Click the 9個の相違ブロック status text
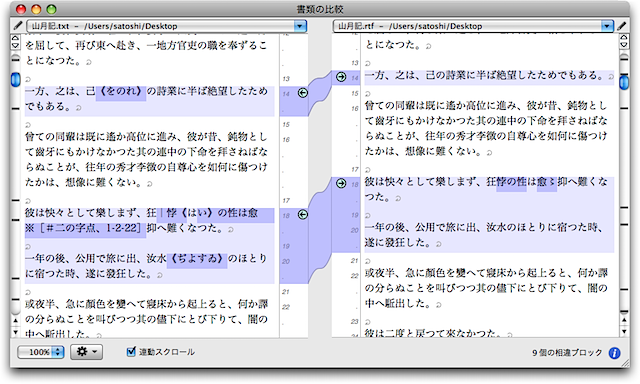The width and height of the screenshot is (640, 384). click(567, 353)
